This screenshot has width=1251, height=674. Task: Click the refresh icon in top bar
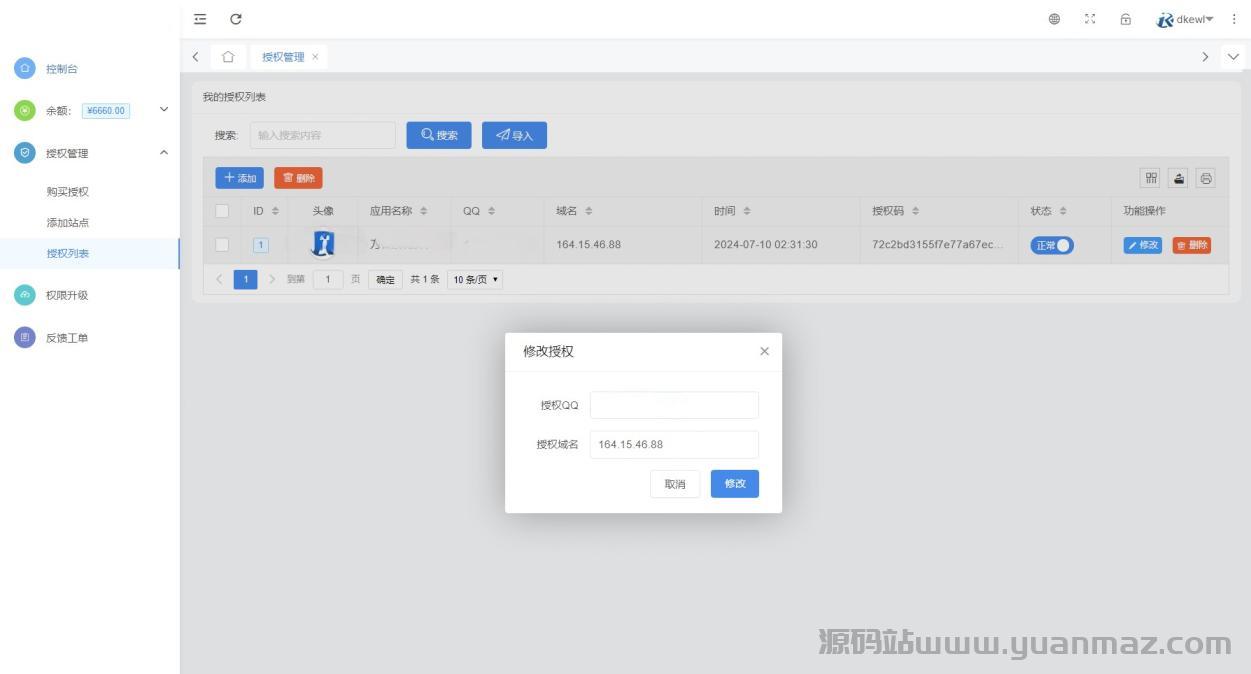236,19
